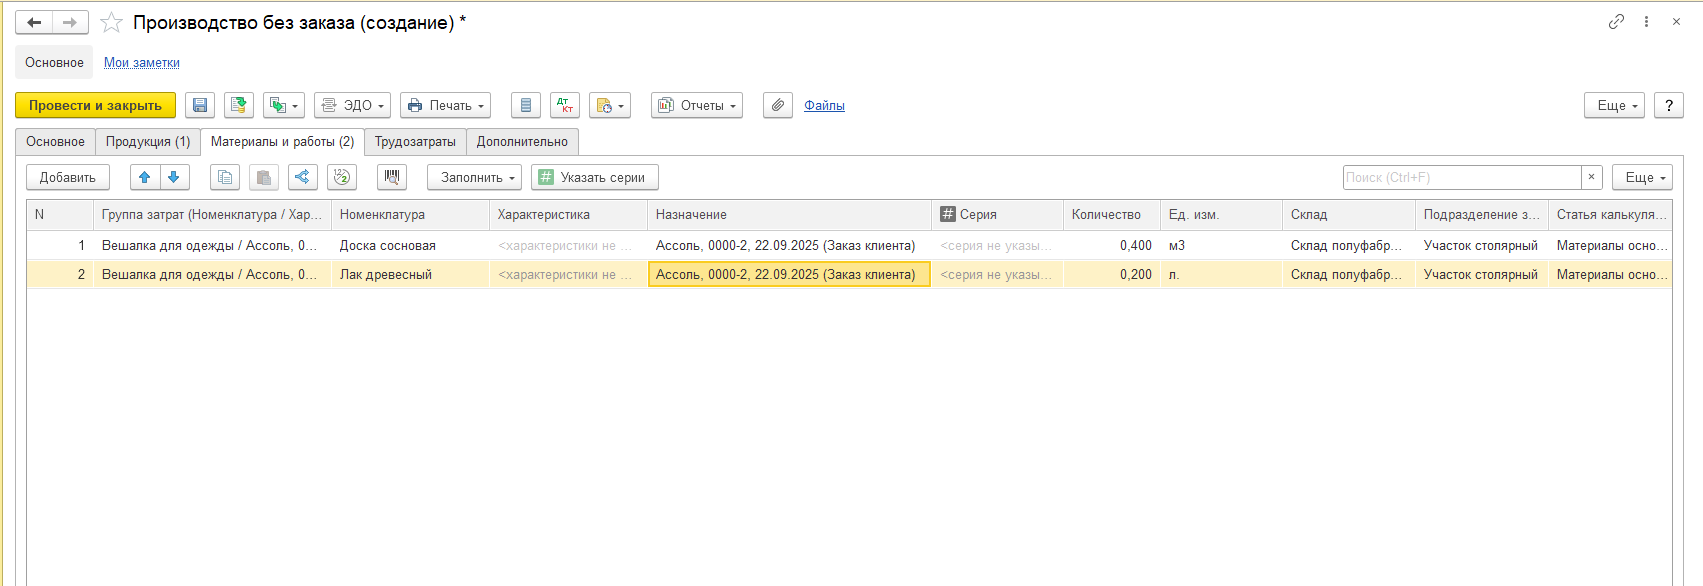
Task: Open the Заполнить dropdown
Action: [474, 177]
